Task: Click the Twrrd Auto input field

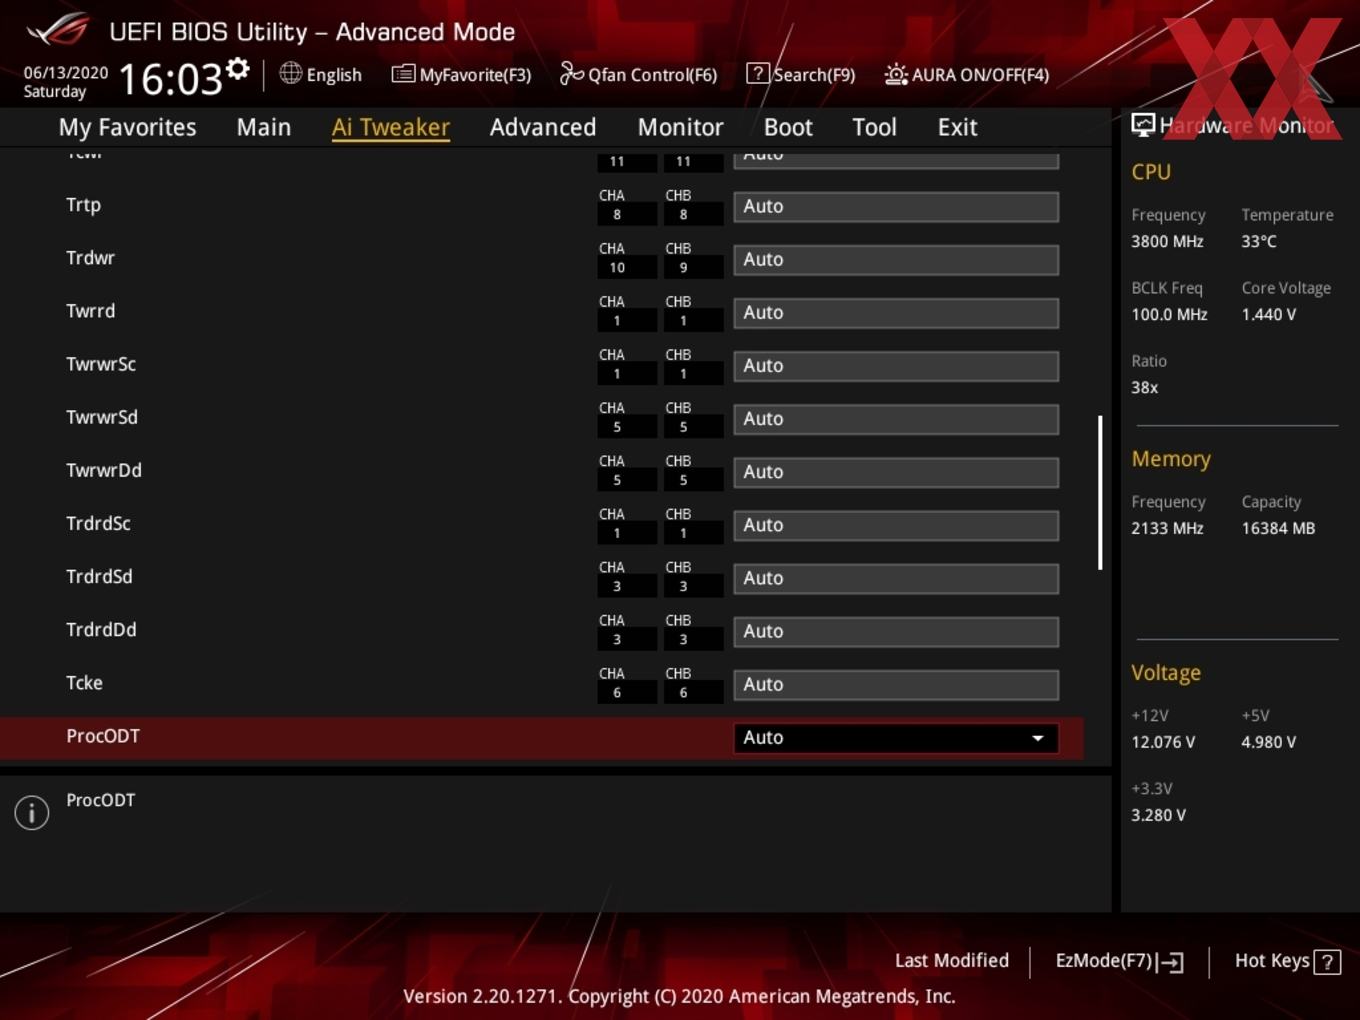Action: pos(896,313)
